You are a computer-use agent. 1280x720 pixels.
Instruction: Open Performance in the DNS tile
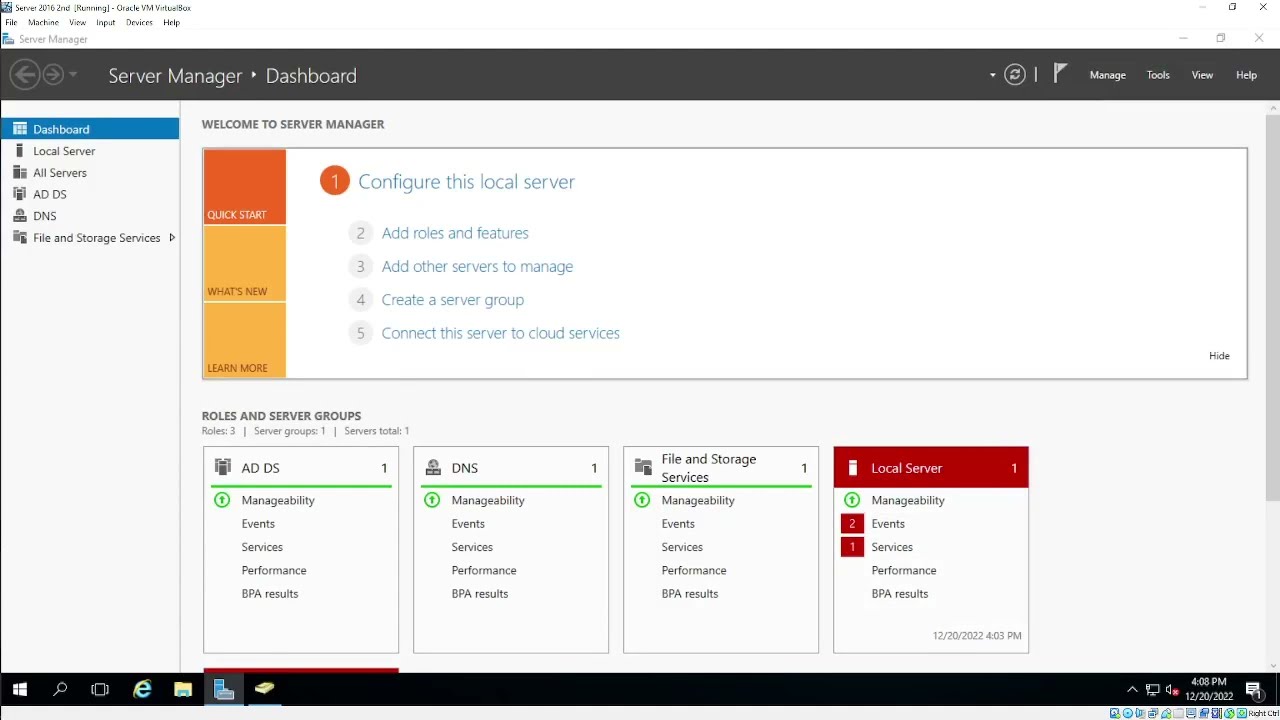coord(484,570)
